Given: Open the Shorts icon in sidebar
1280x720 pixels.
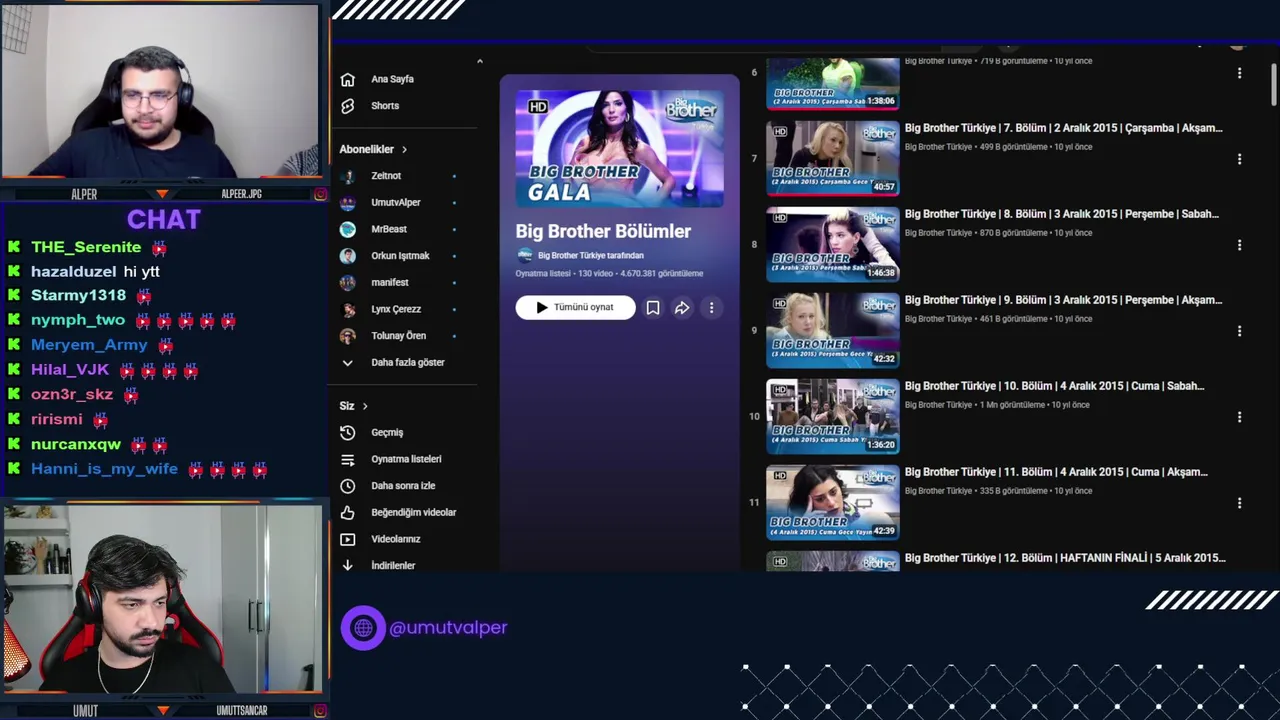Looking at the screenshot, I should [x=347, y=106].
